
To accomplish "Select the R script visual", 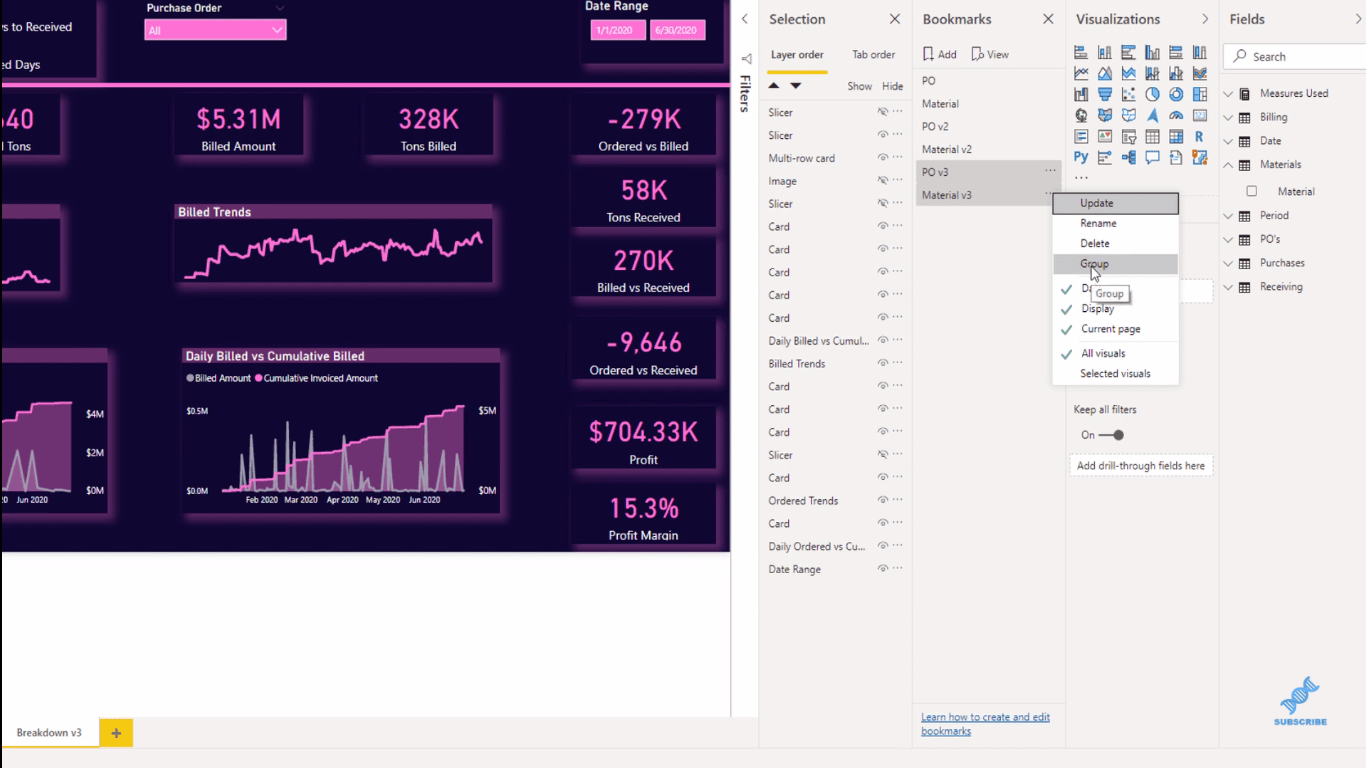I will (x=1199, y=136).
